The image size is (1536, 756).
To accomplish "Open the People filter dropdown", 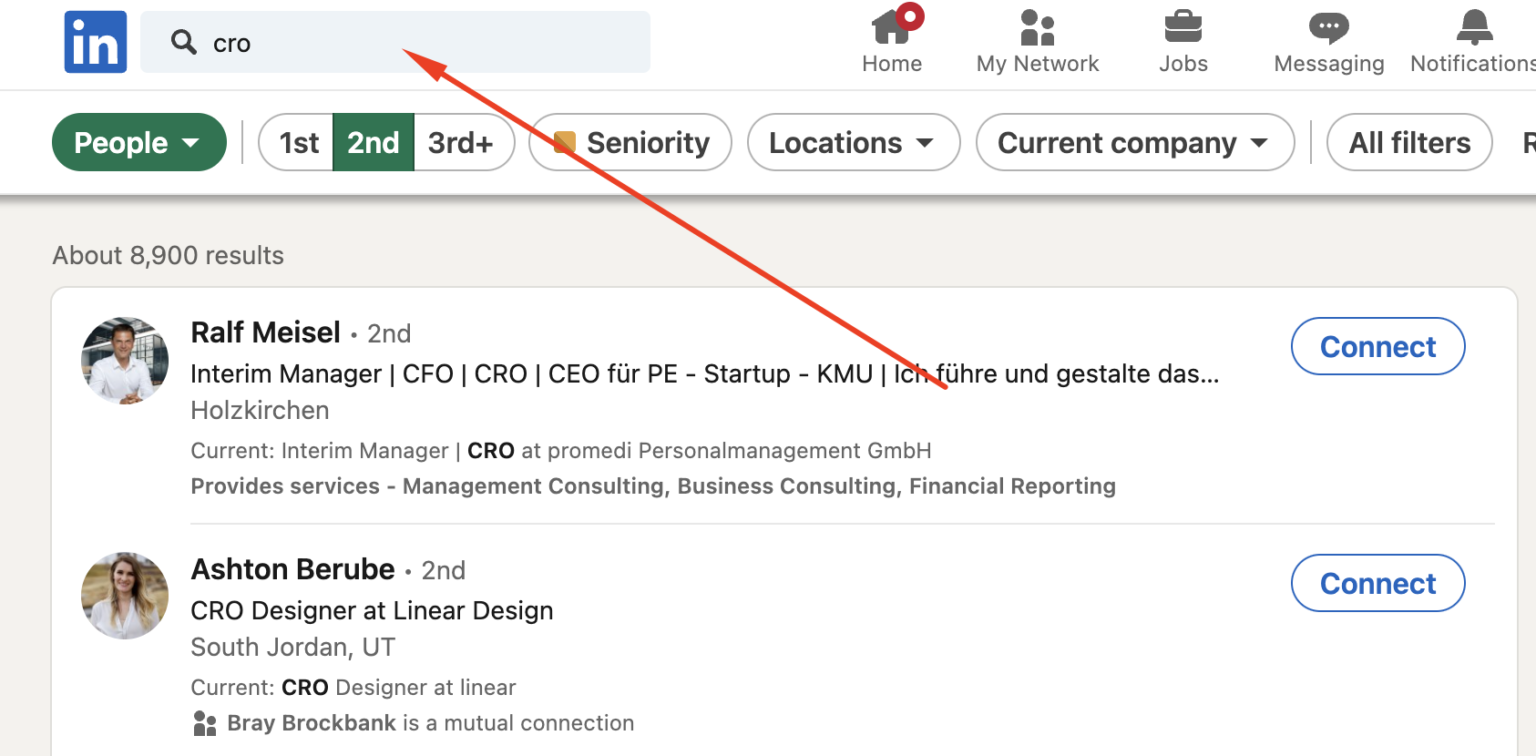I will coord(139,142).
